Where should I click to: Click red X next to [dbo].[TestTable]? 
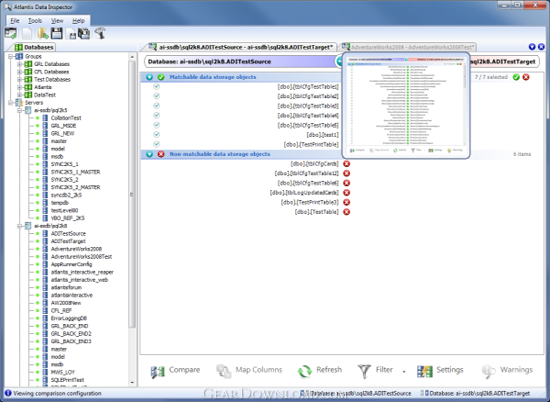point(347,212)
